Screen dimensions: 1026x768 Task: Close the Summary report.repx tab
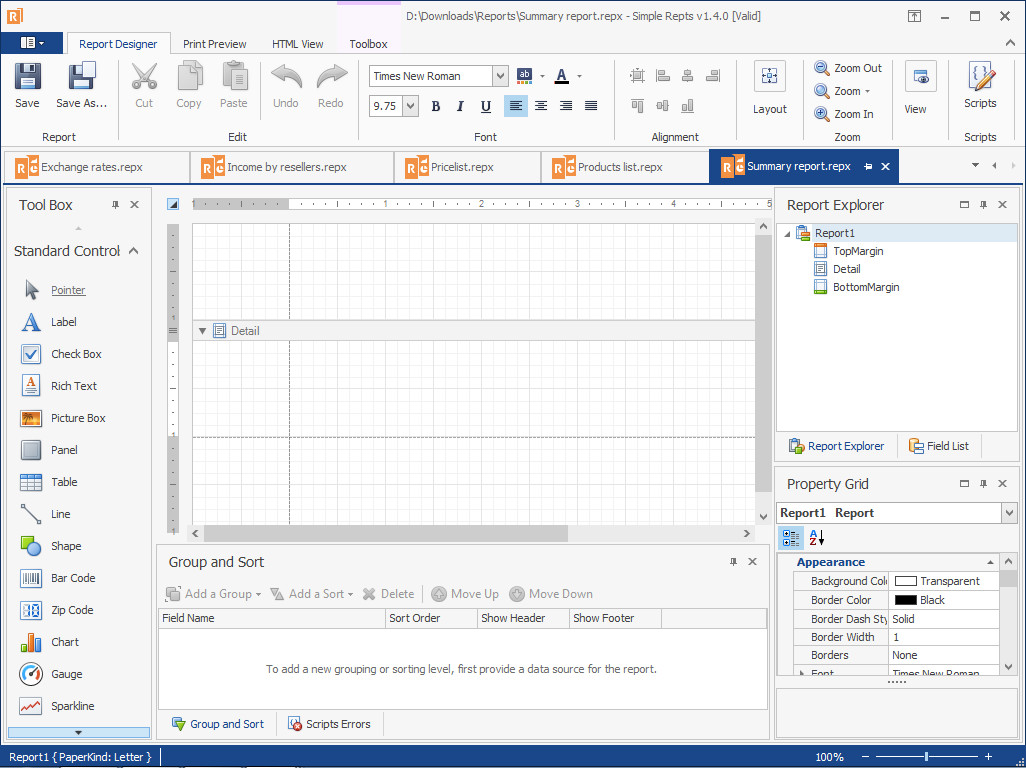coord(885,167)
